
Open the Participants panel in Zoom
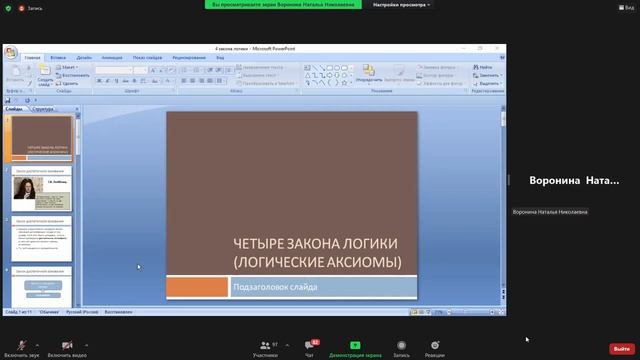pyautogui.click(x=265, y=349)
